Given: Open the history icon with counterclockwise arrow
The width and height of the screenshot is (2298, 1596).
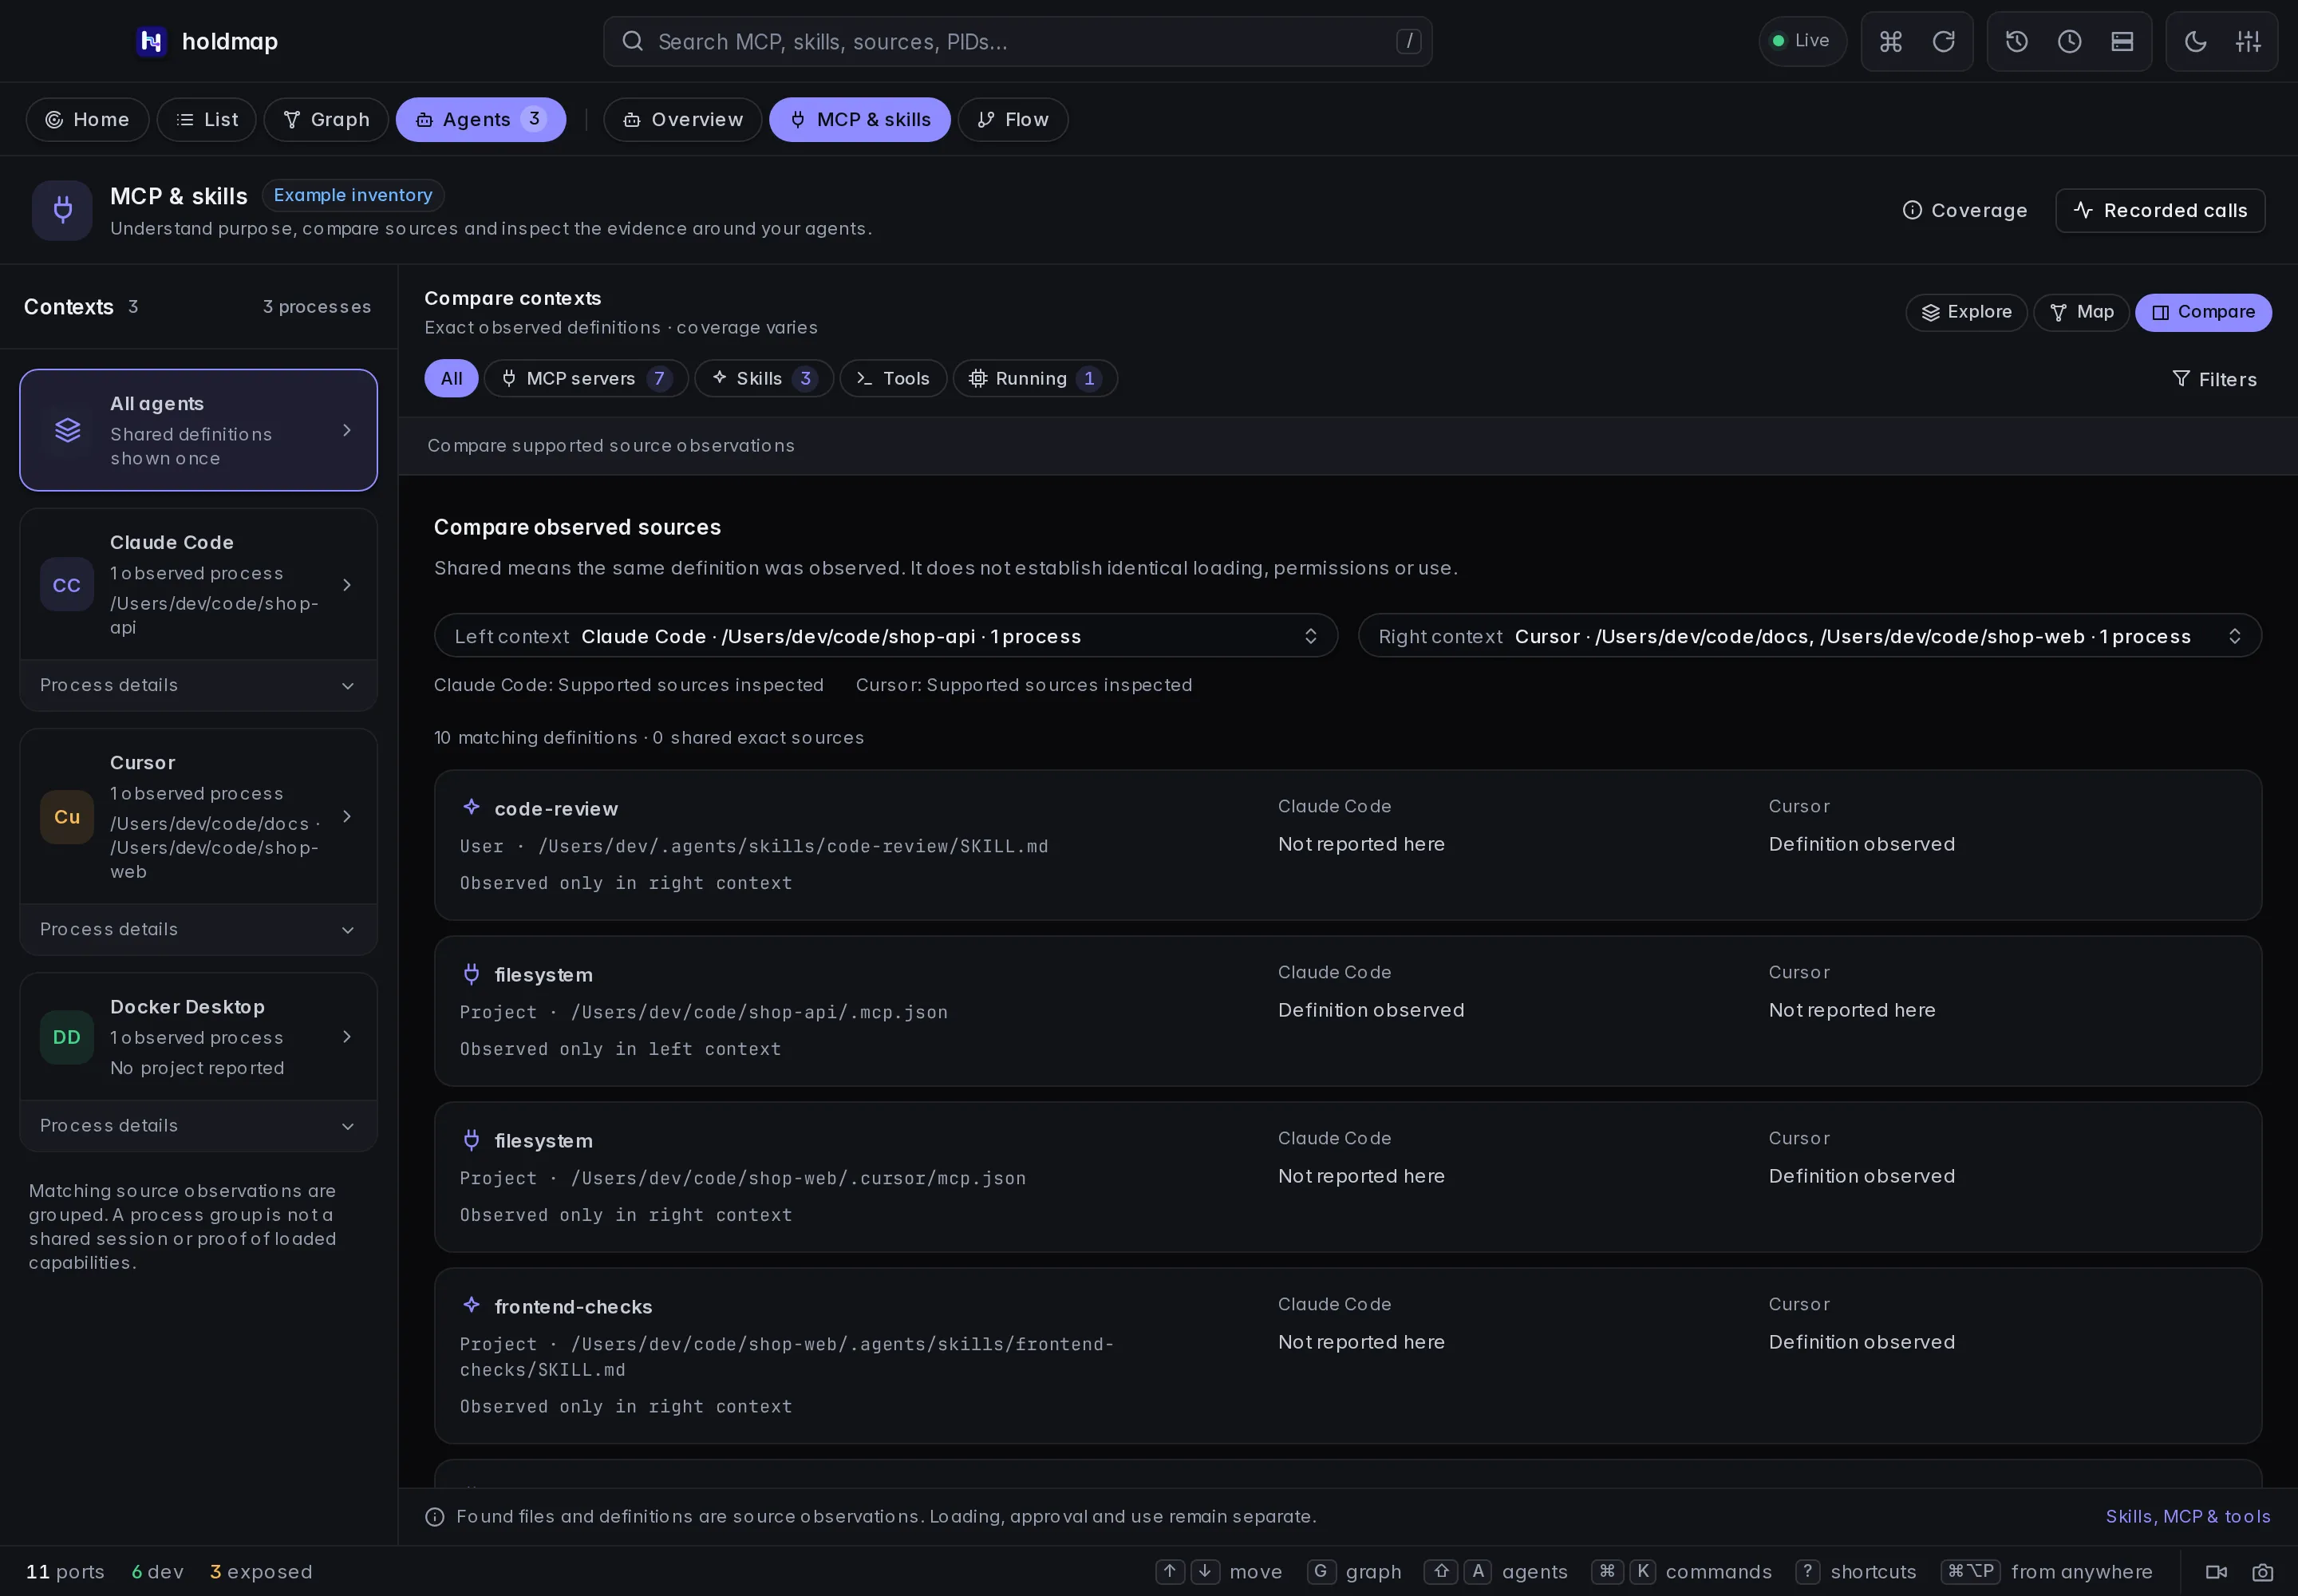Looking at the screenshot, I should click(2016, 41).
